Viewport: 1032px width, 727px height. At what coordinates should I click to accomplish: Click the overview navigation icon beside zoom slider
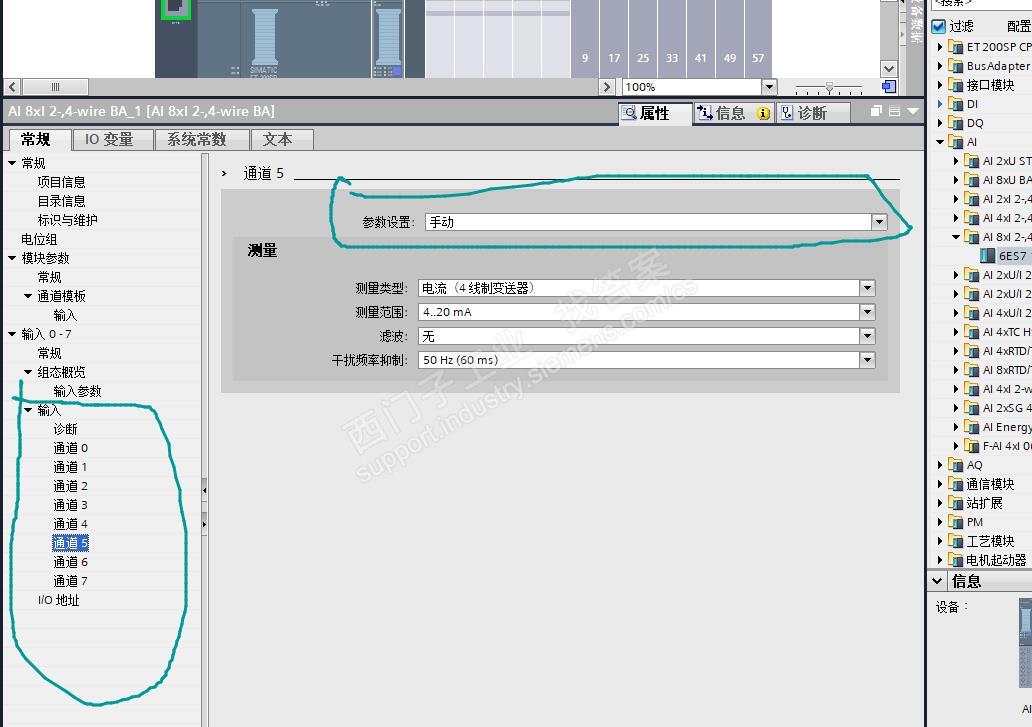889,87
